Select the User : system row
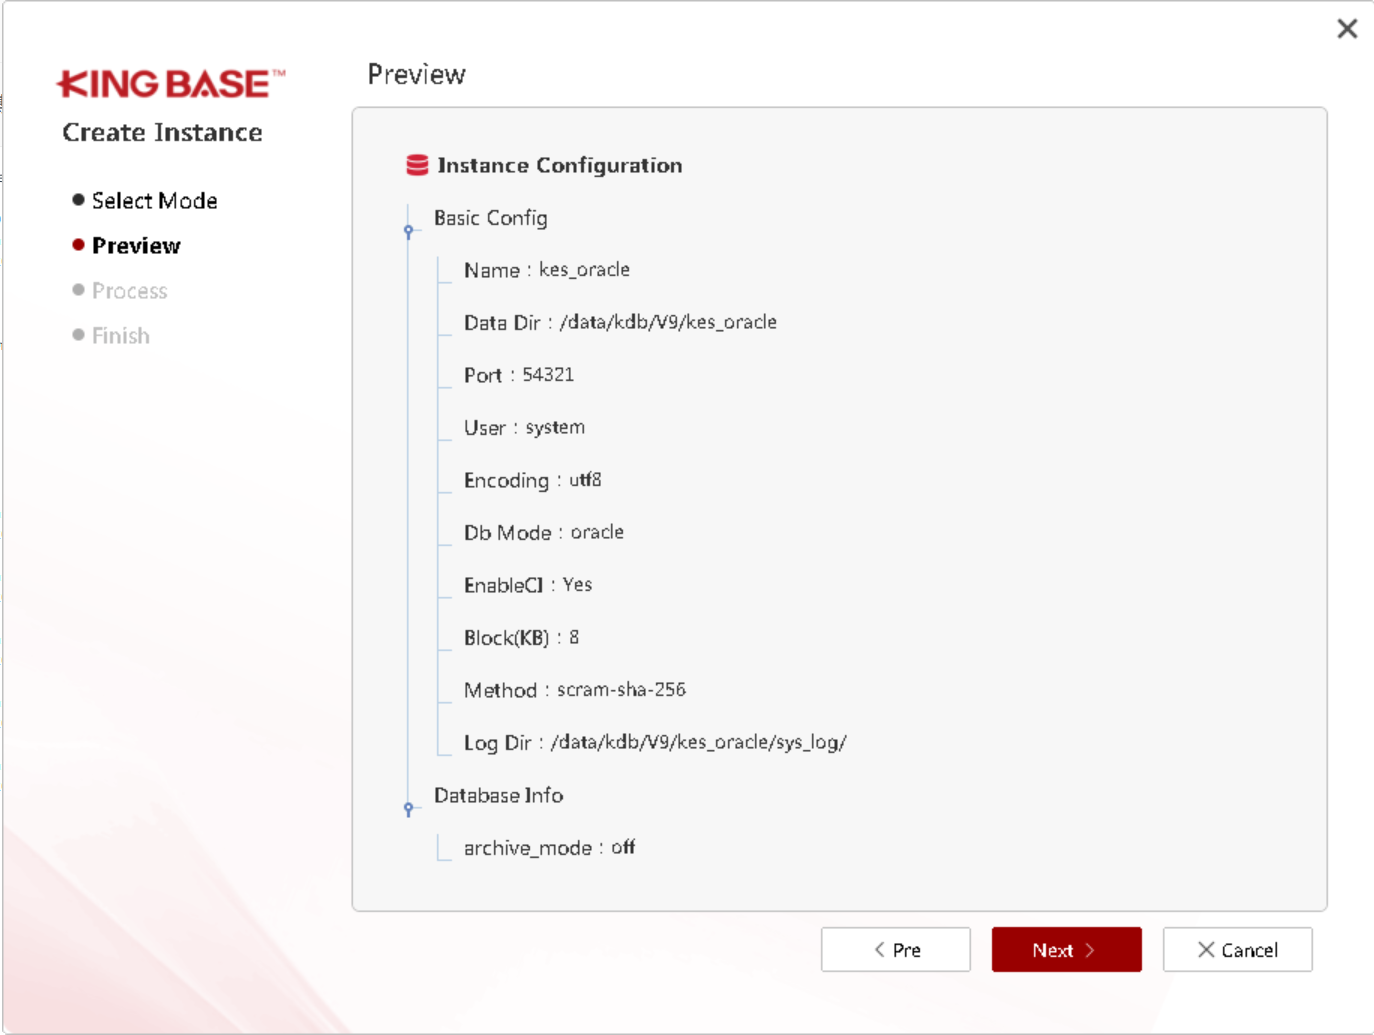 [x=524, y=427]
